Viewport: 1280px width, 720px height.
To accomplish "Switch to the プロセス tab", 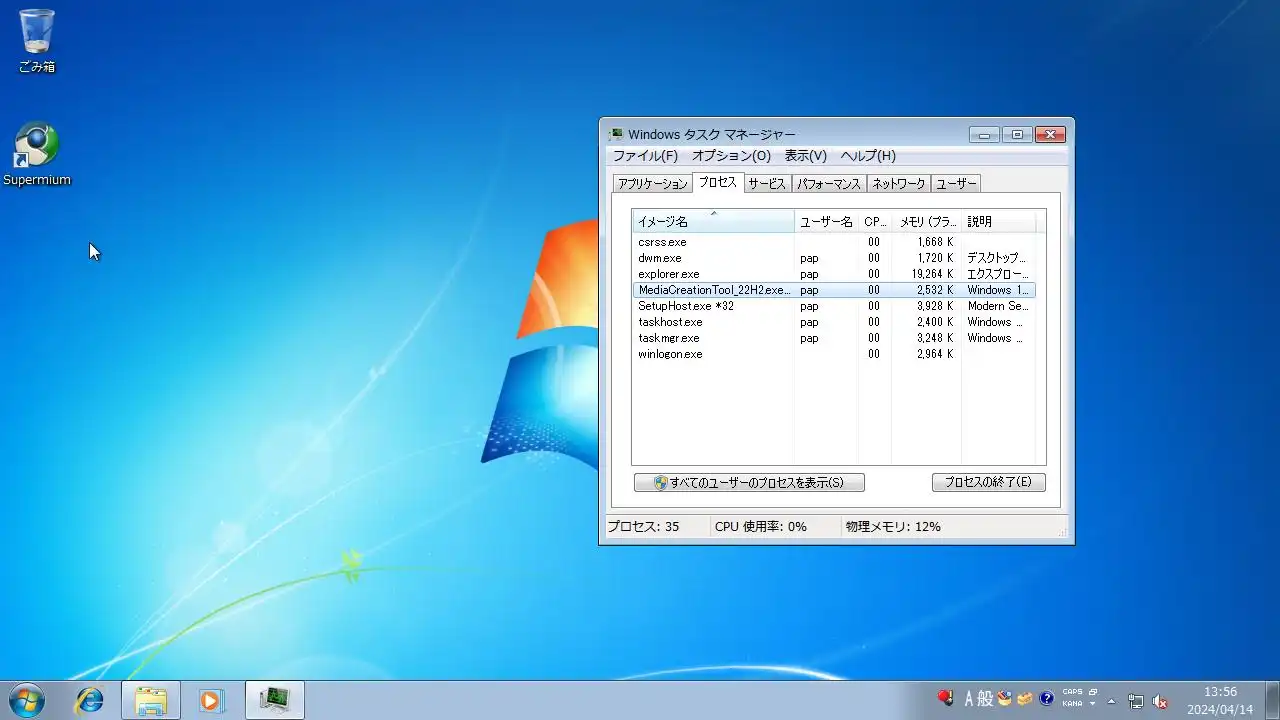I will tap(717, 182).
